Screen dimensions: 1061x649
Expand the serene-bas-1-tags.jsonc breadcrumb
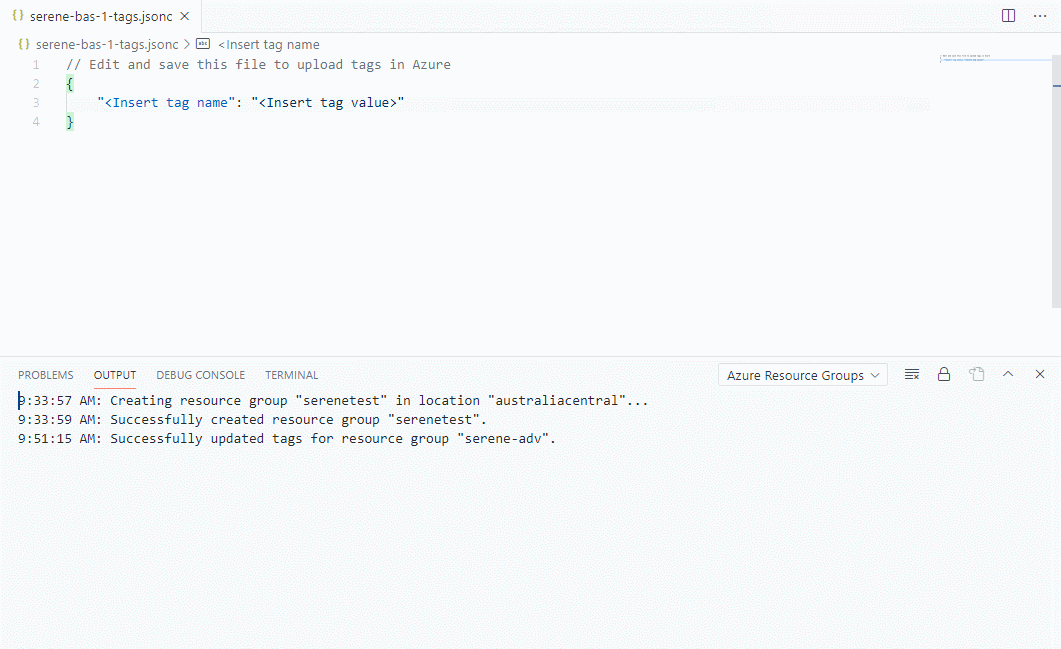(105, 44)
